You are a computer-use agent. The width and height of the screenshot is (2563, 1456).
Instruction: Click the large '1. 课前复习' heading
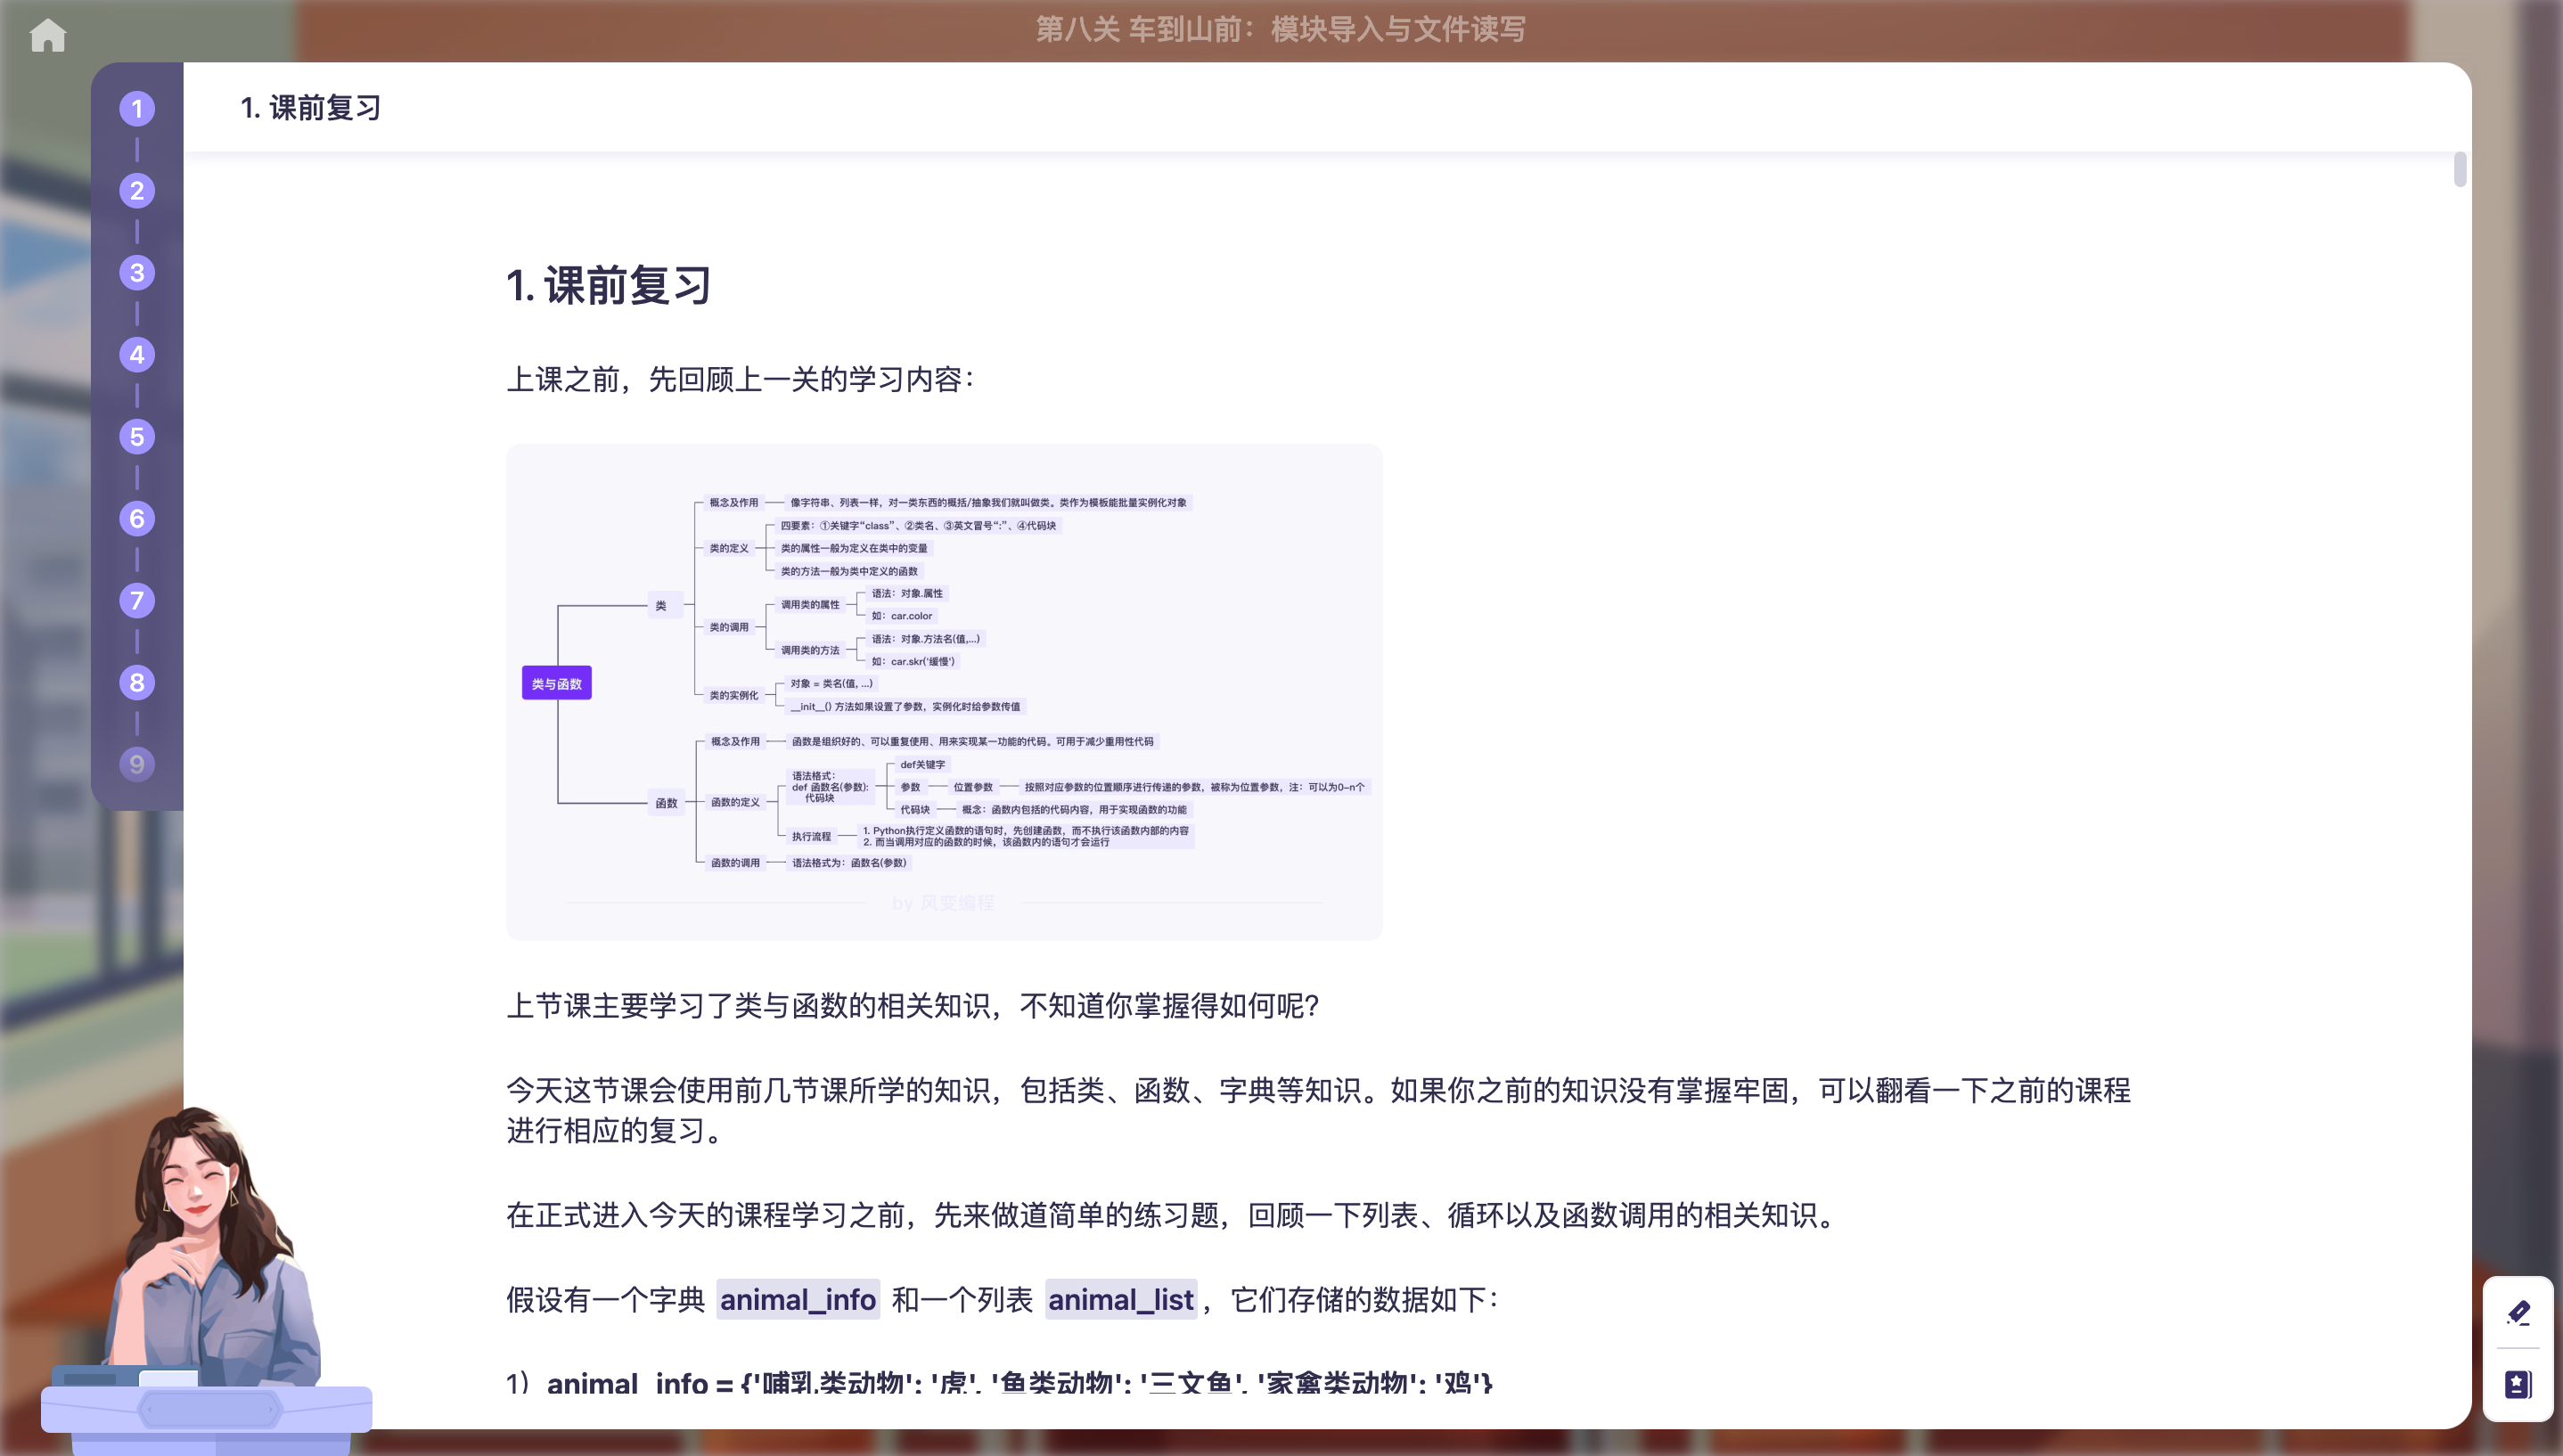(608, 285)
